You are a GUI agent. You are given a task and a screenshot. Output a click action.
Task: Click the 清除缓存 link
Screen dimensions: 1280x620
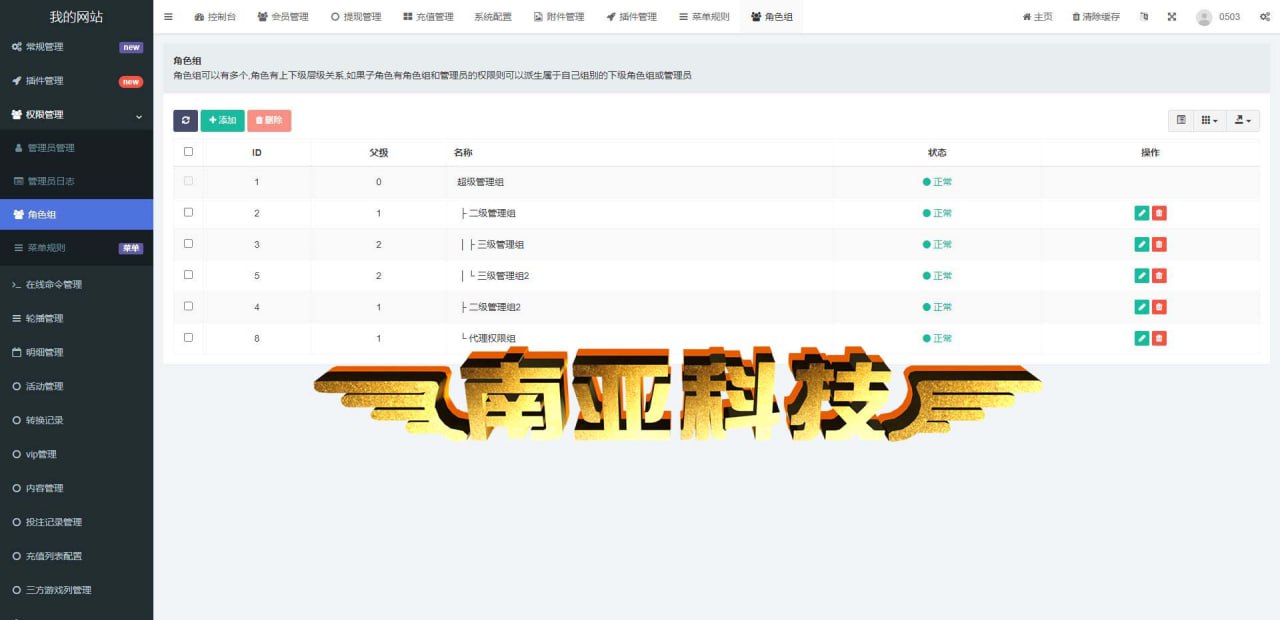1096,17
